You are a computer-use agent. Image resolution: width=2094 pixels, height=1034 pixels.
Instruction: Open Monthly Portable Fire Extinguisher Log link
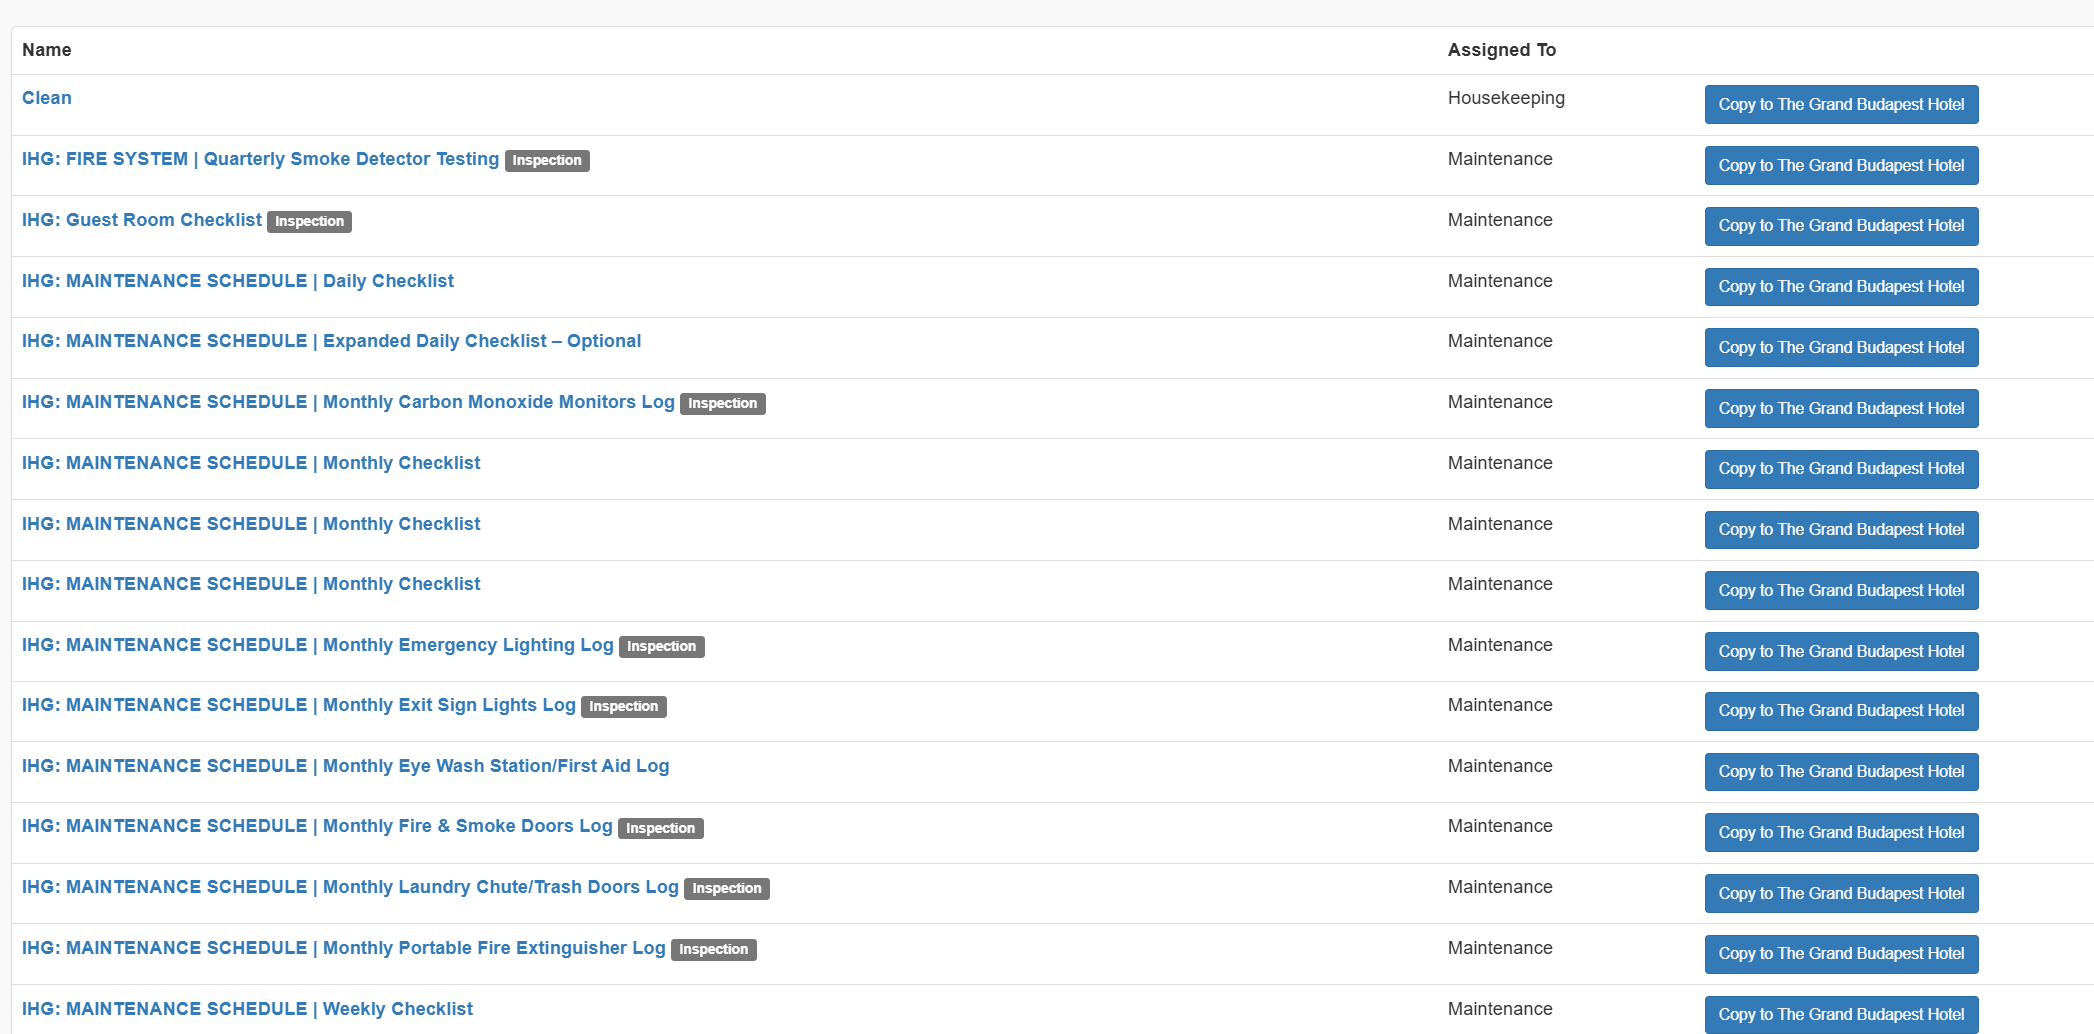pos(344,948)
